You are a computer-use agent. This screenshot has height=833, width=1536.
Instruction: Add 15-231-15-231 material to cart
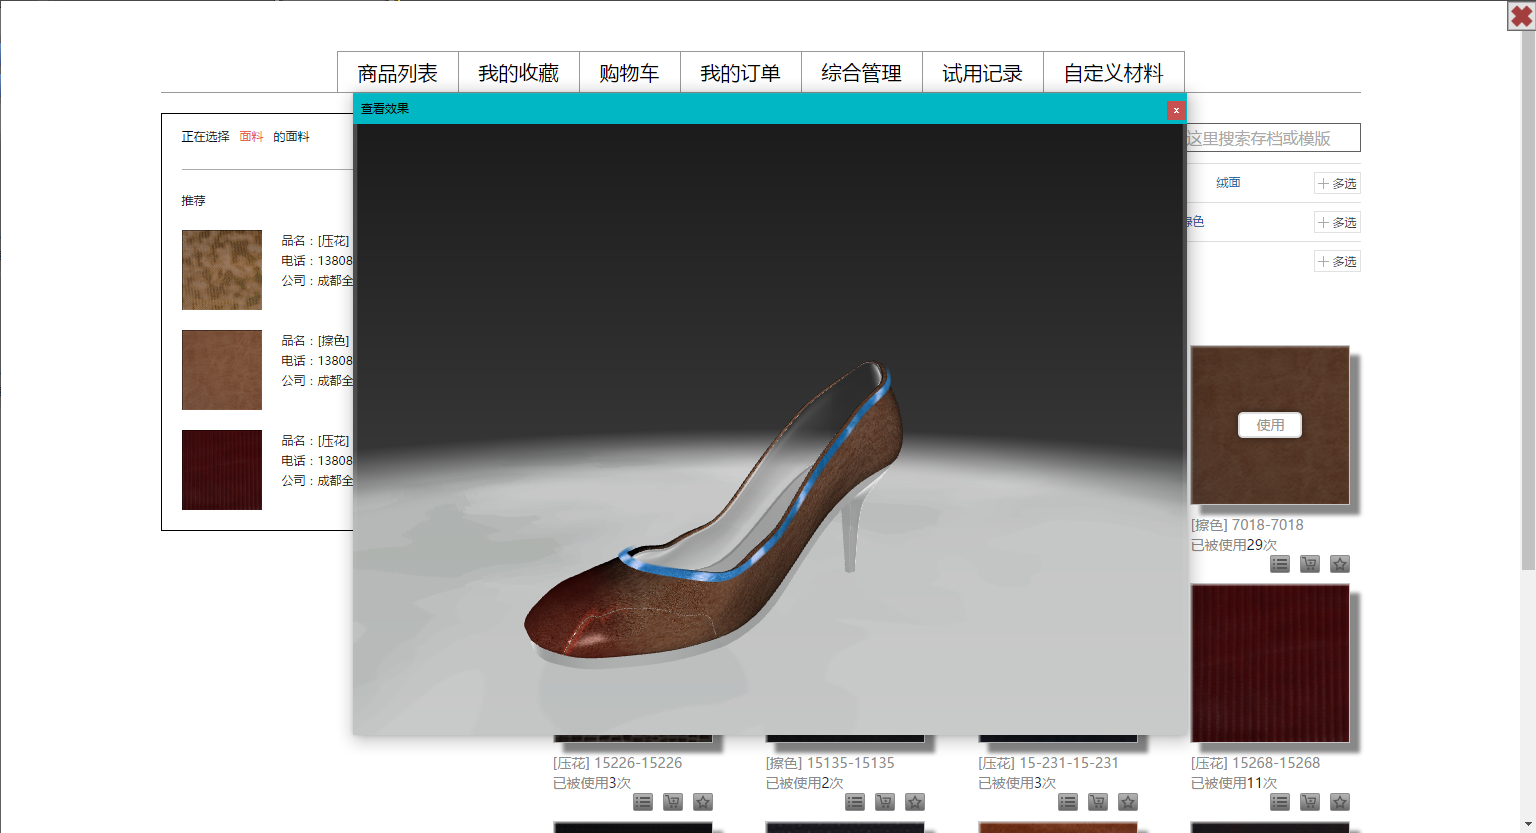point(1097,802)
